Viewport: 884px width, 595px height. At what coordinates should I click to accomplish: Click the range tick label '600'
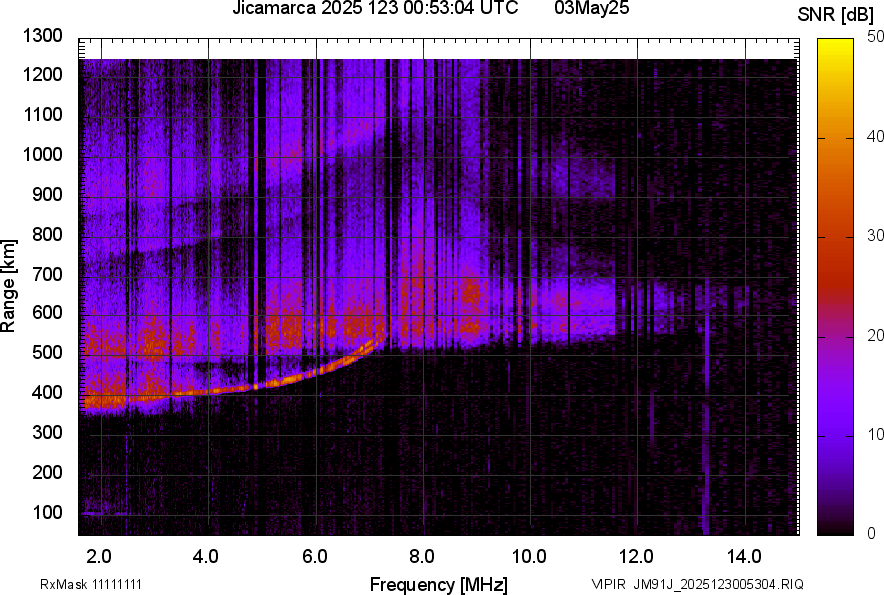[47, 312]
